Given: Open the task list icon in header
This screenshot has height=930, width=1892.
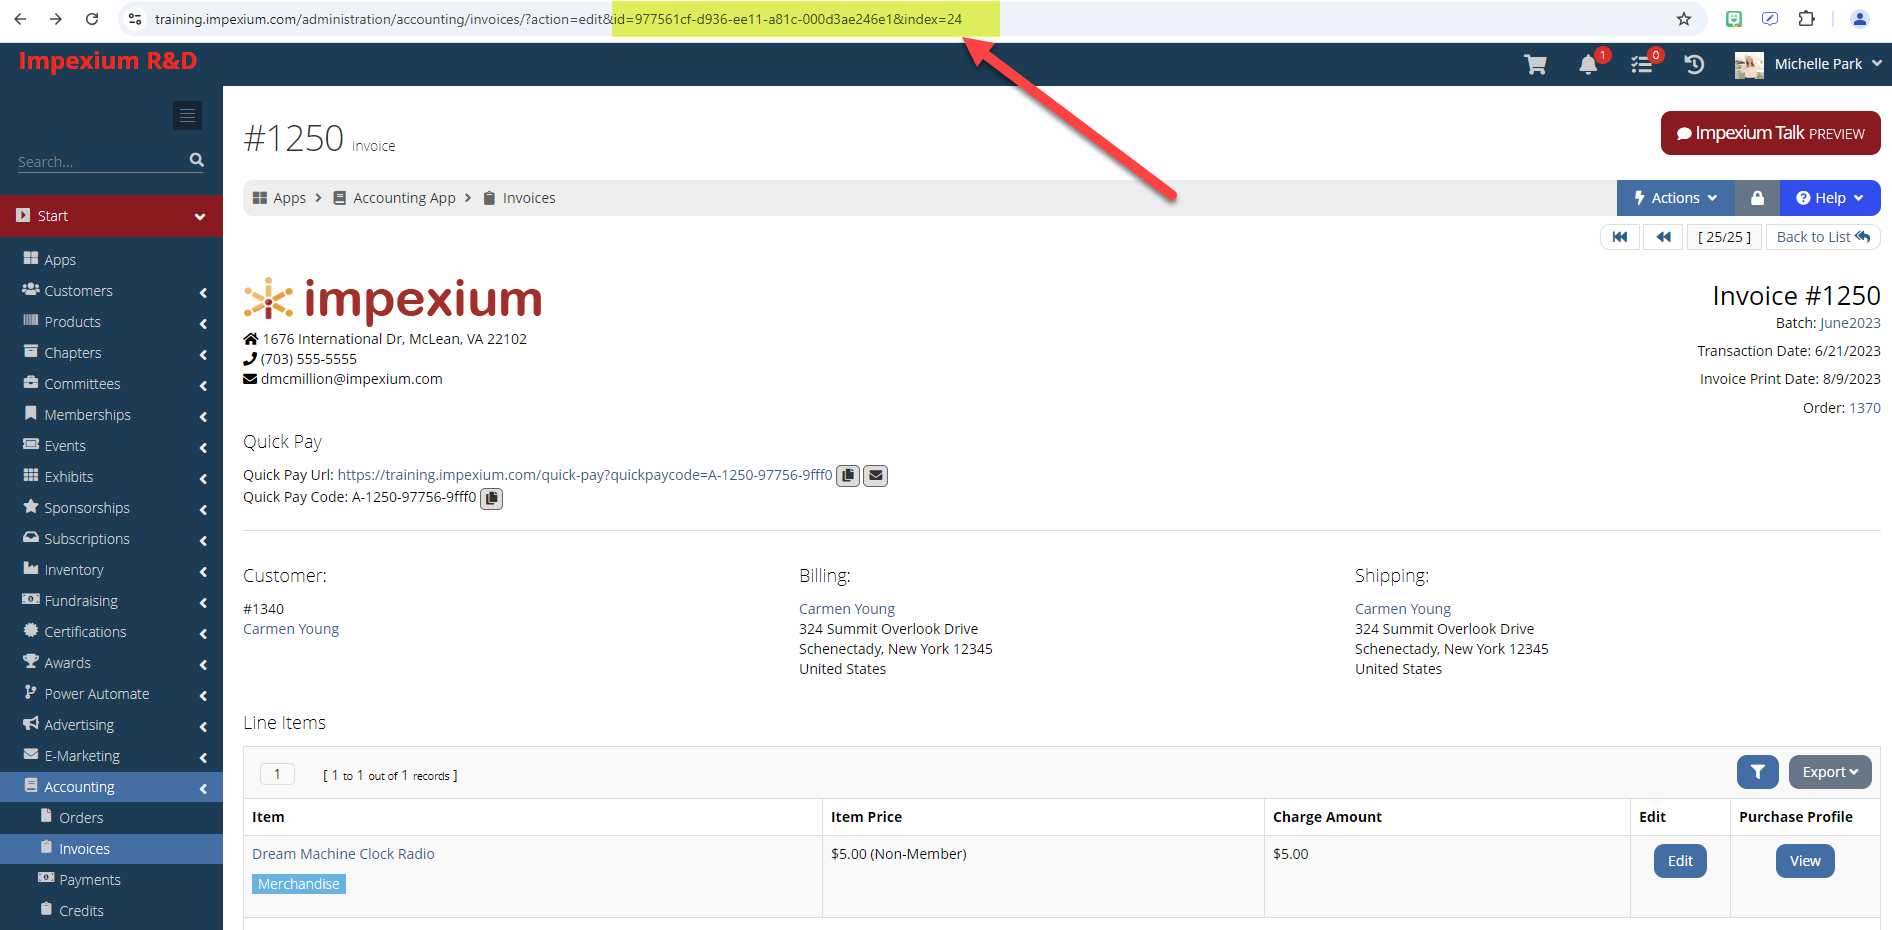Looking at the screenshot, I should (1641, 65).
